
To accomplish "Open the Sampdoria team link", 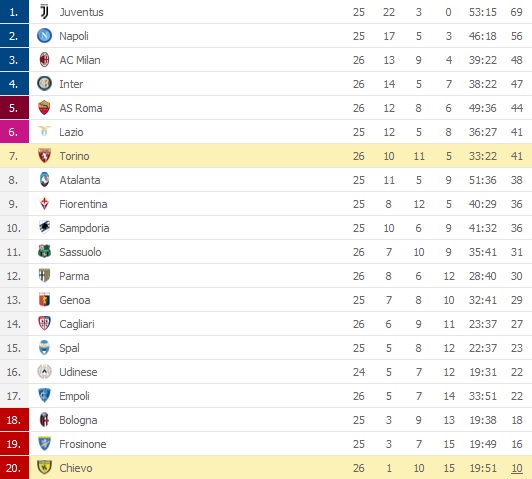I will coord(84,228).
